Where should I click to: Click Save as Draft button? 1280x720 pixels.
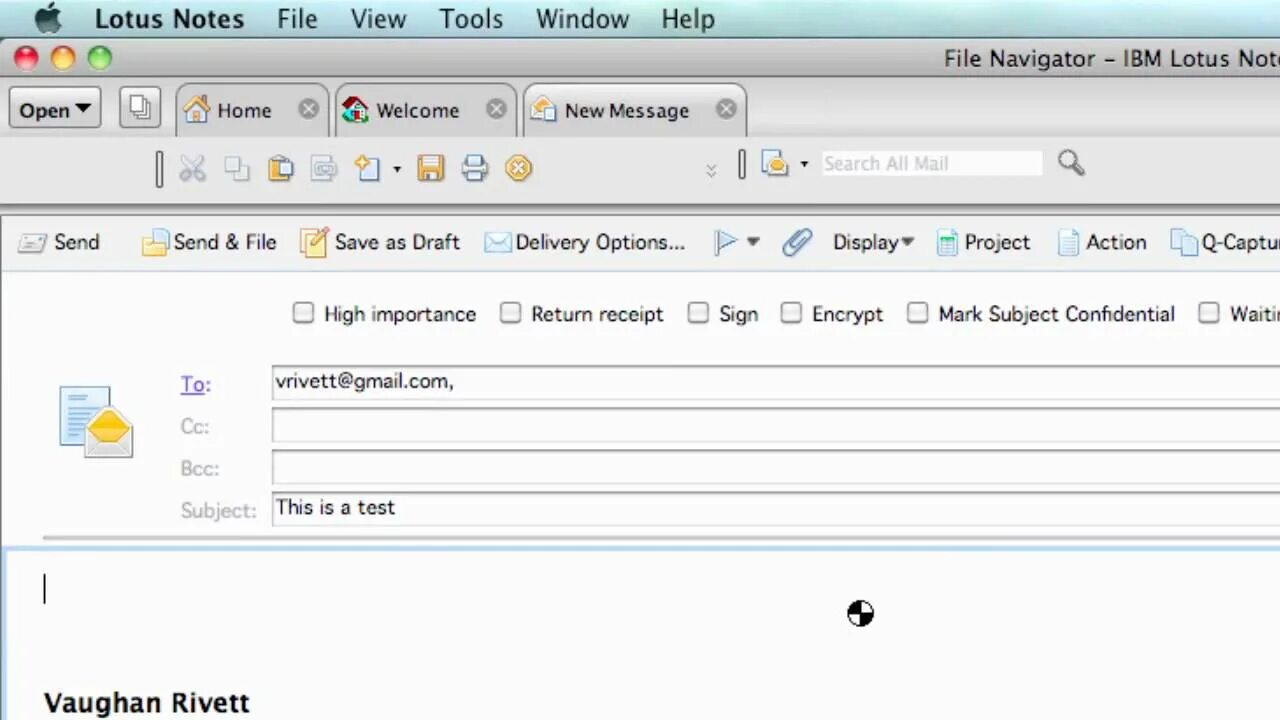381,242
